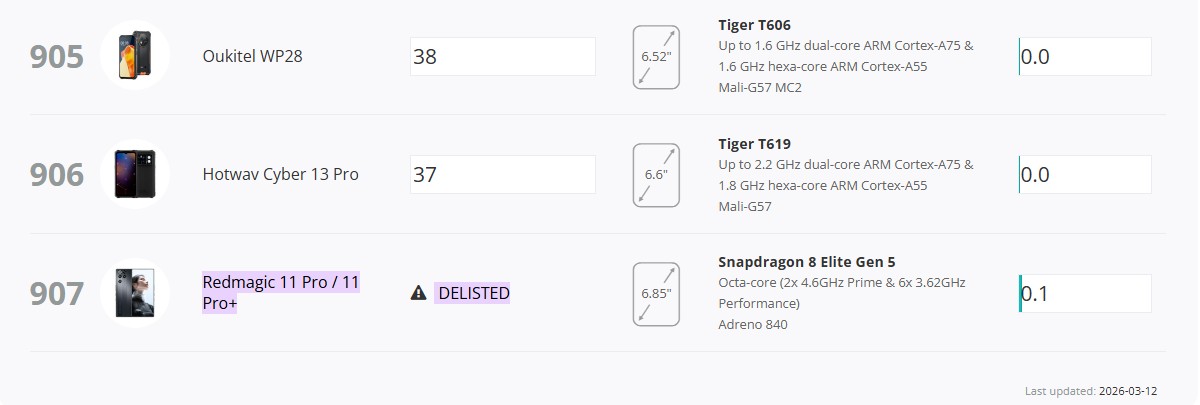This screenshot has height=405, width=1200.
Task: Click the delisted warning triangle icon
Action: 419,293
